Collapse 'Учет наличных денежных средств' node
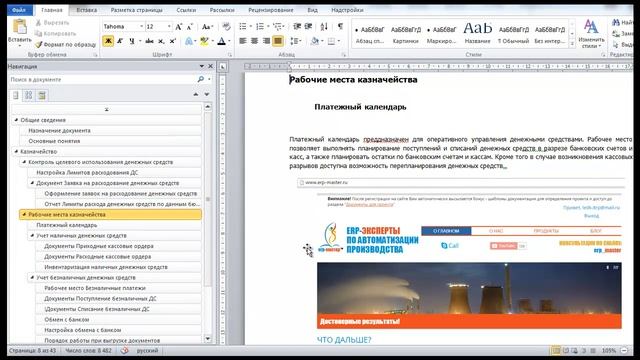The image size is (640, 360). click(32, 236)
